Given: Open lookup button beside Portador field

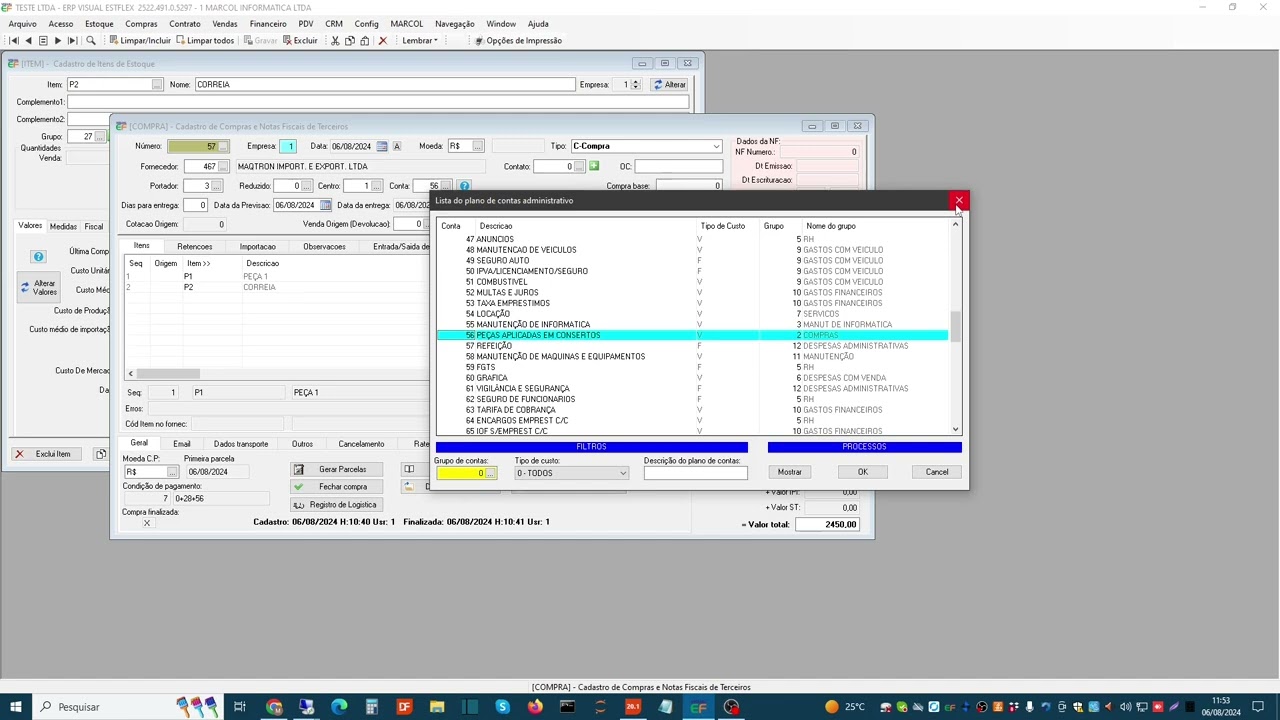Looking at the screenshot, I should (218, 186).
